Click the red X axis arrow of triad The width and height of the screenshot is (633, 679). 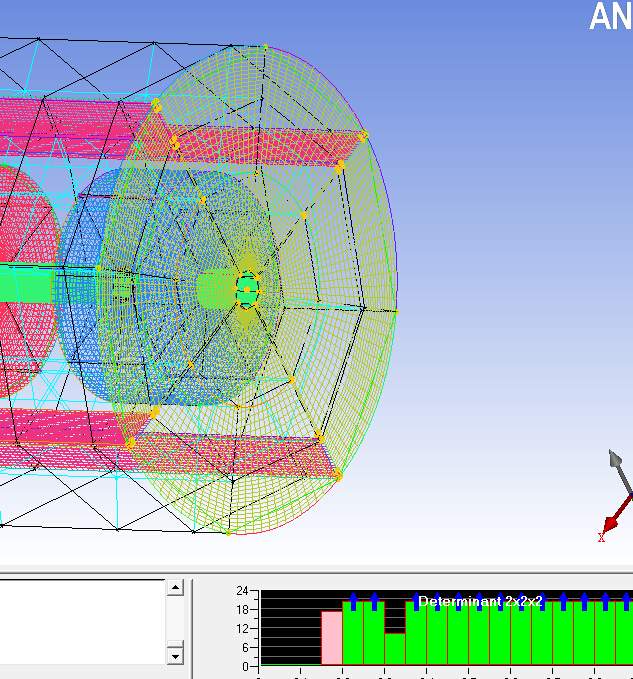tap(616, 516)
